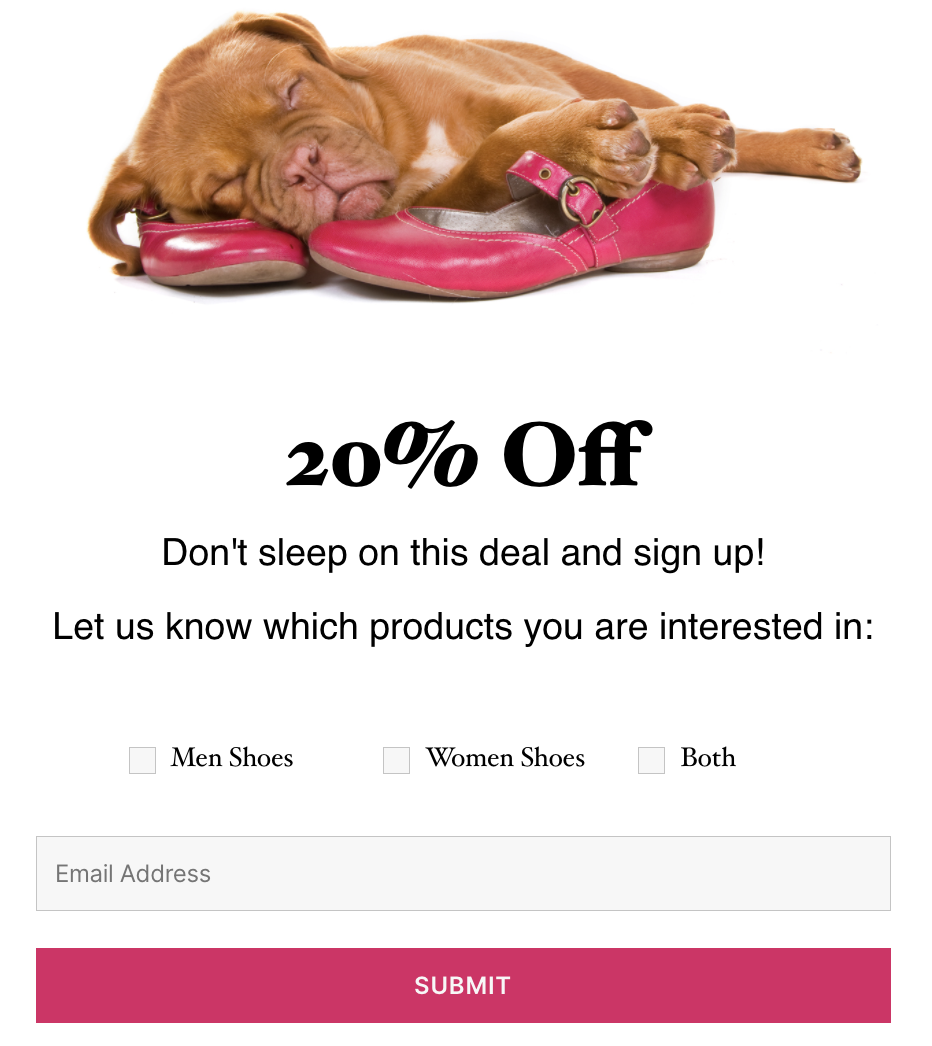This screenshot has height=1046, width=932.
Task: Click the "Don't sleep on this deal" text
Action: point(463,552)
